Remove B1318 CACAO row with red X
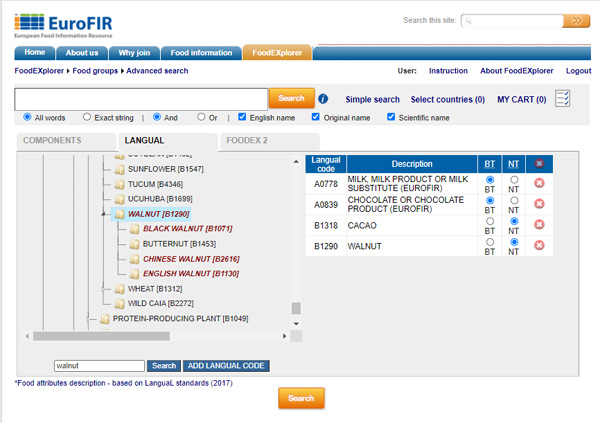Image resolution: width=600 pixels, height=423 pixels. pos(539,224)
